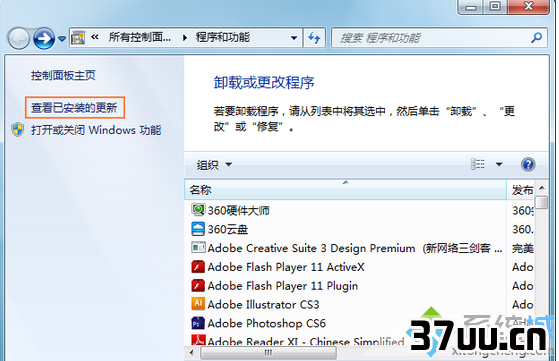The width and height of the screenshot is (559, 361).
Task: Minimize the Programs and Features window
Action: tap(471, 7)
